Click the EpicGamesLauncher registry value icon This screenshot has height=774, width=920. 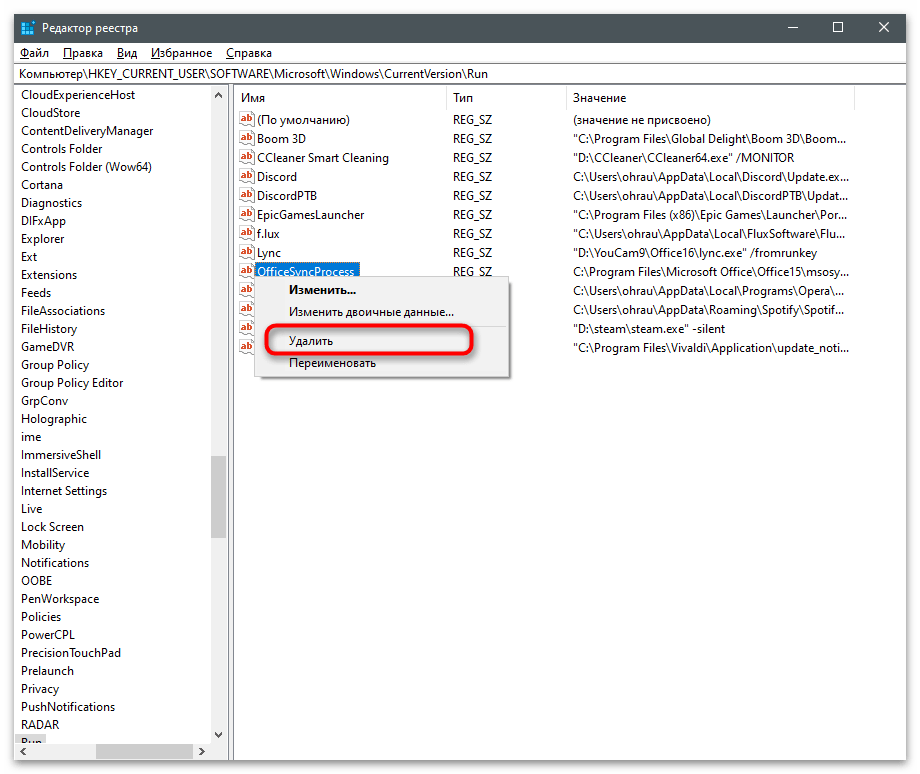click(247, 215)
